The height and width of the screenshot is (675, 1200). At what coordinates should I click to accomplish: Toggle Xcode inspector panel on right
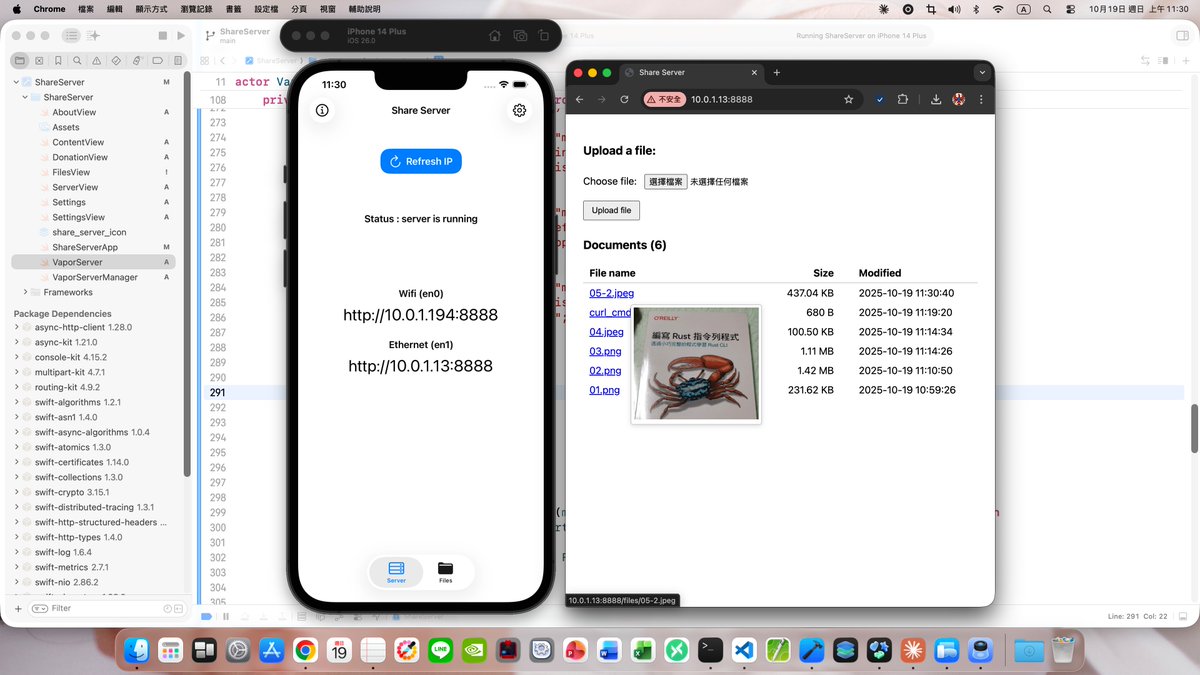[1182, 35]
